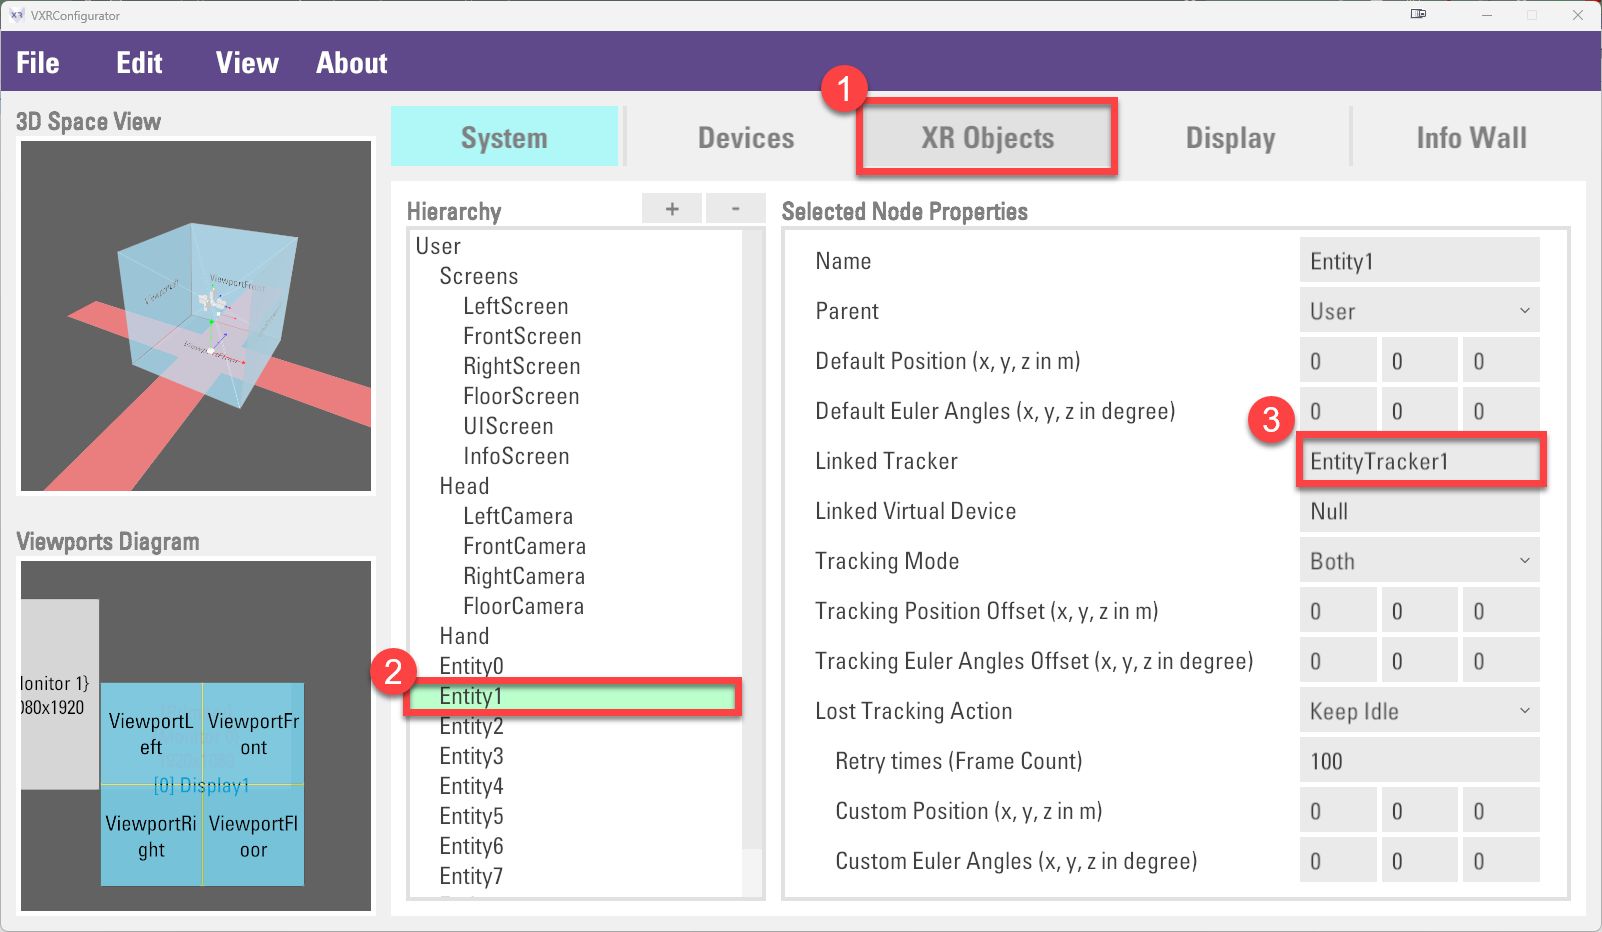Click the plus button above Hierarchy
Image resolution: width=1602 pixels, height=932 pixels.
(672, 209)
